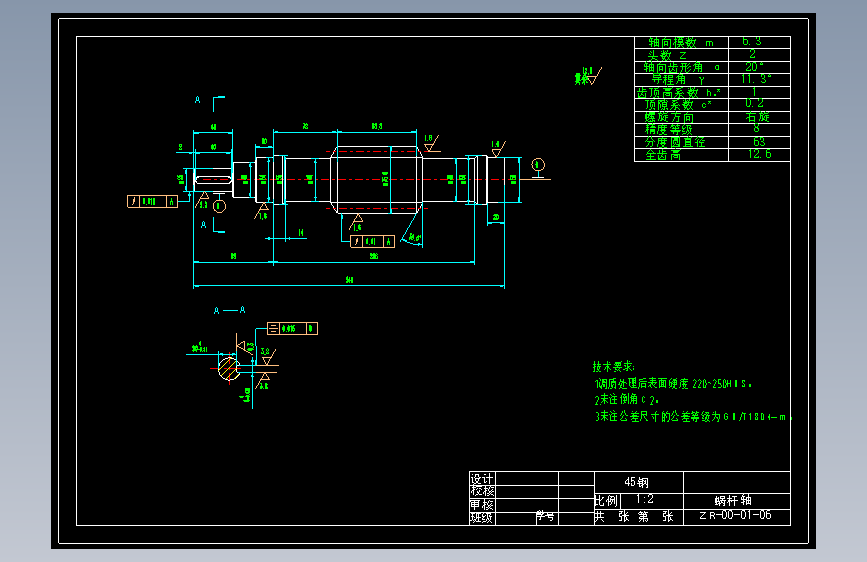Click the 齿顶高系数 label

point(678,92)
